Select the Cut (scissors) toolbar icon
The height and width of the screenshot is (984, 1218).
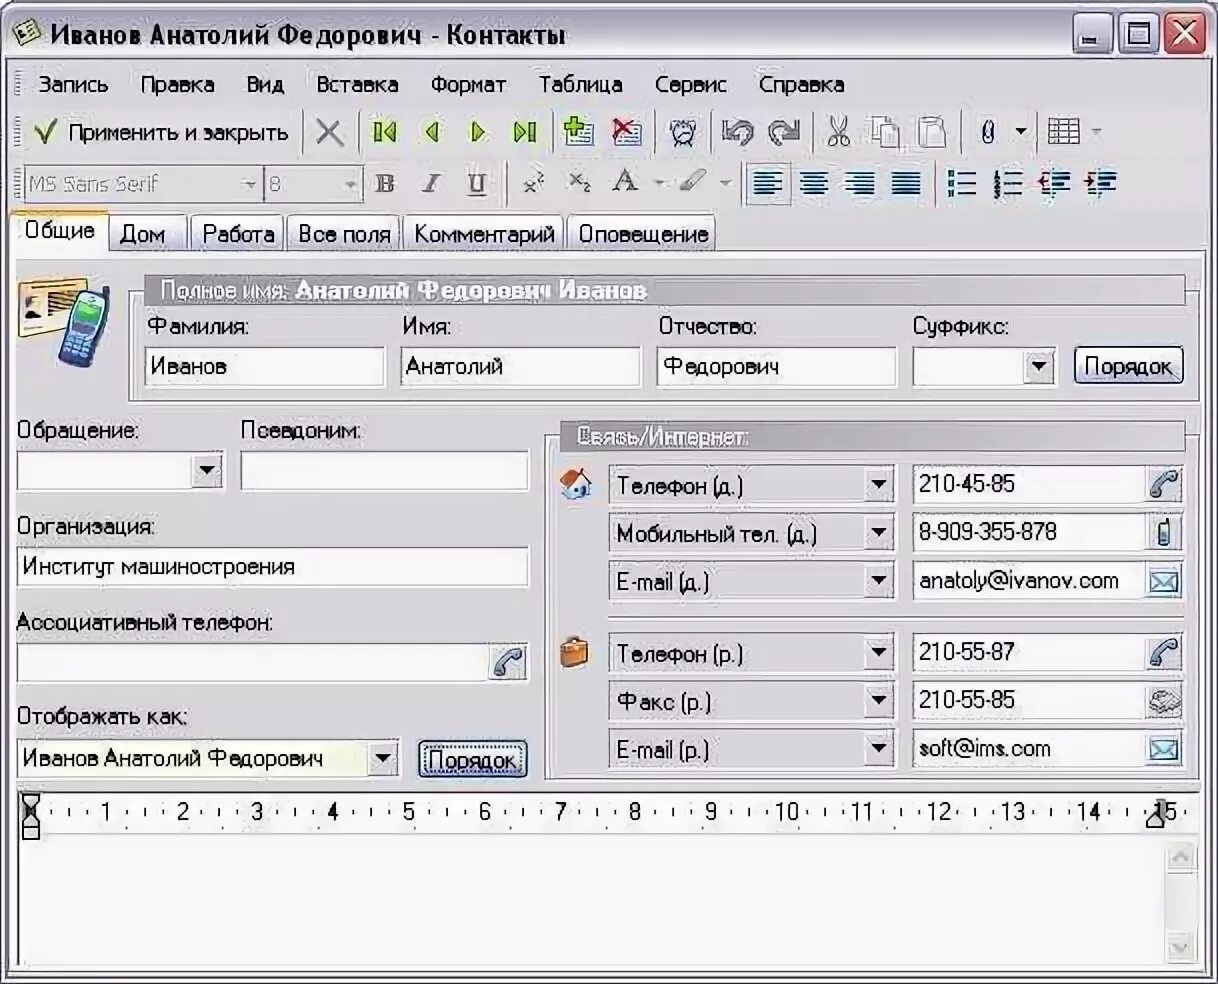[838, 131]
